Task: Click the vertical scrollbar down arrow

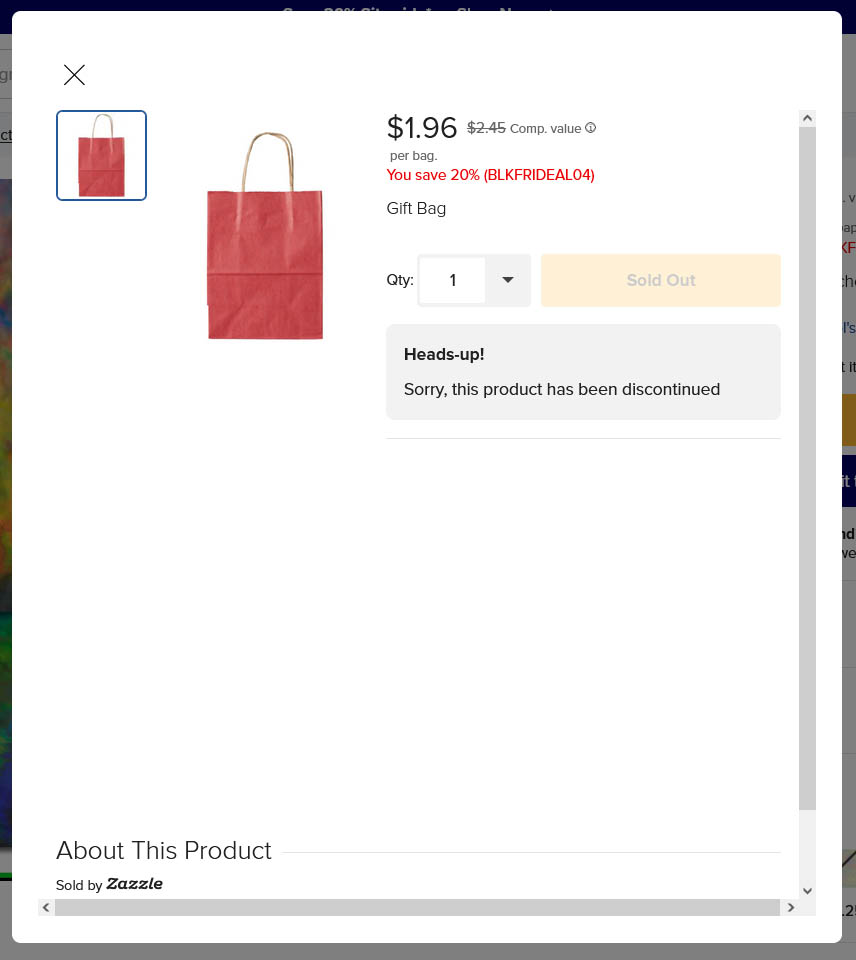Action: tap(807, 891)
